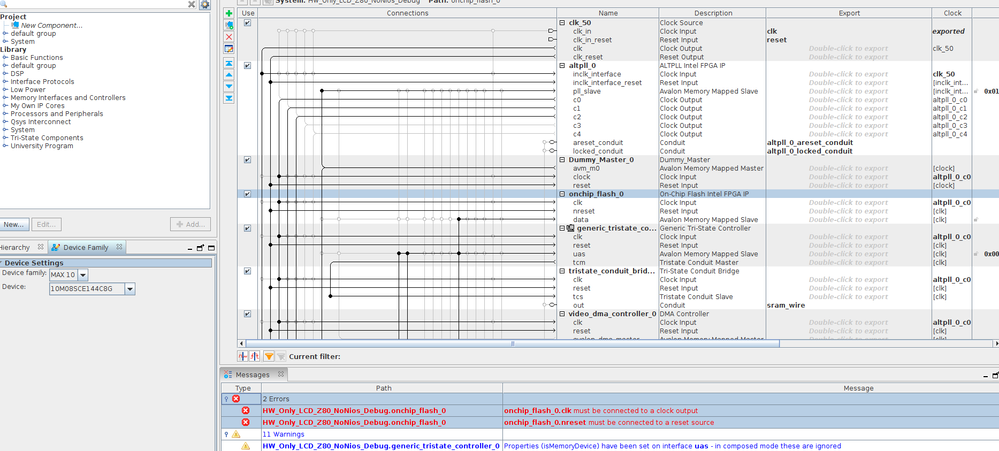The width and height of the screenshot is (999, 451).
Task: Toggle Use checkbox for clk_50
Action: [x=247, y=23]
